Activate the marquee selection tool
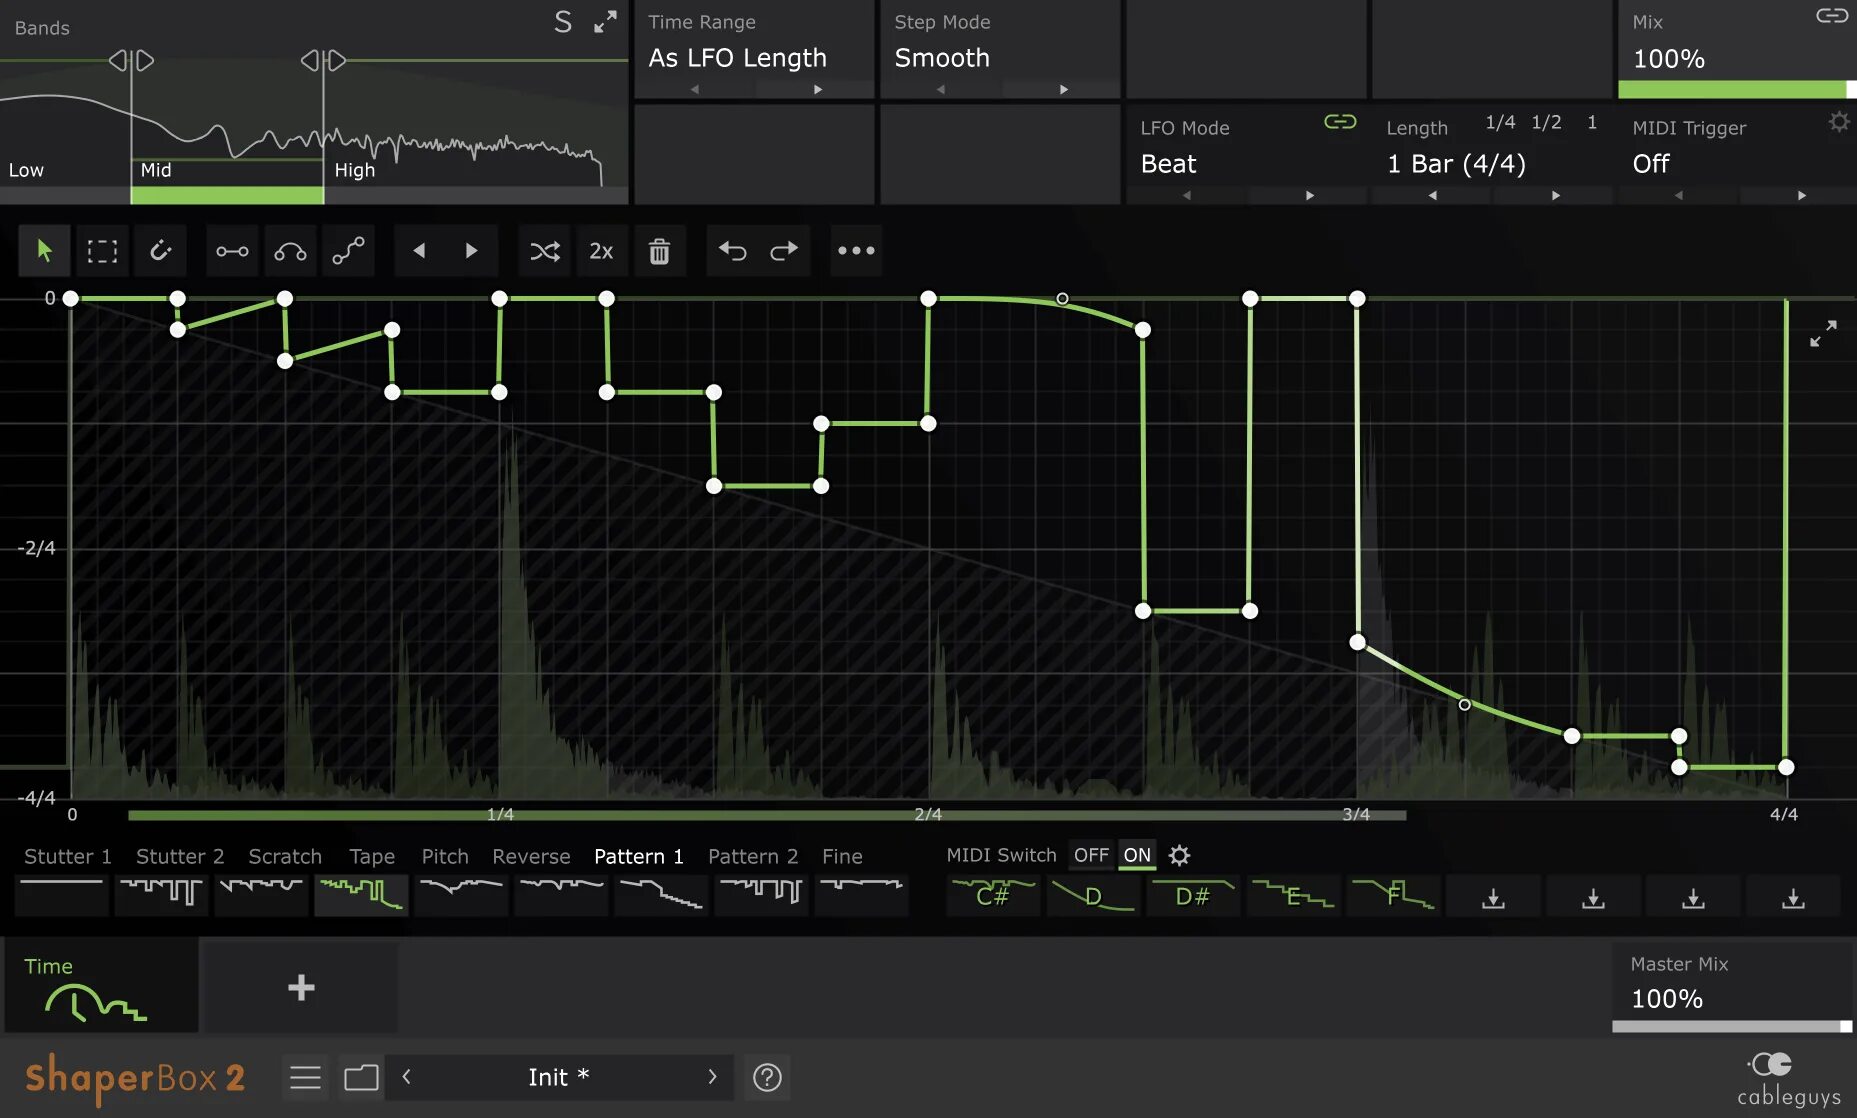1857x1118 pixels. [103, 251]
